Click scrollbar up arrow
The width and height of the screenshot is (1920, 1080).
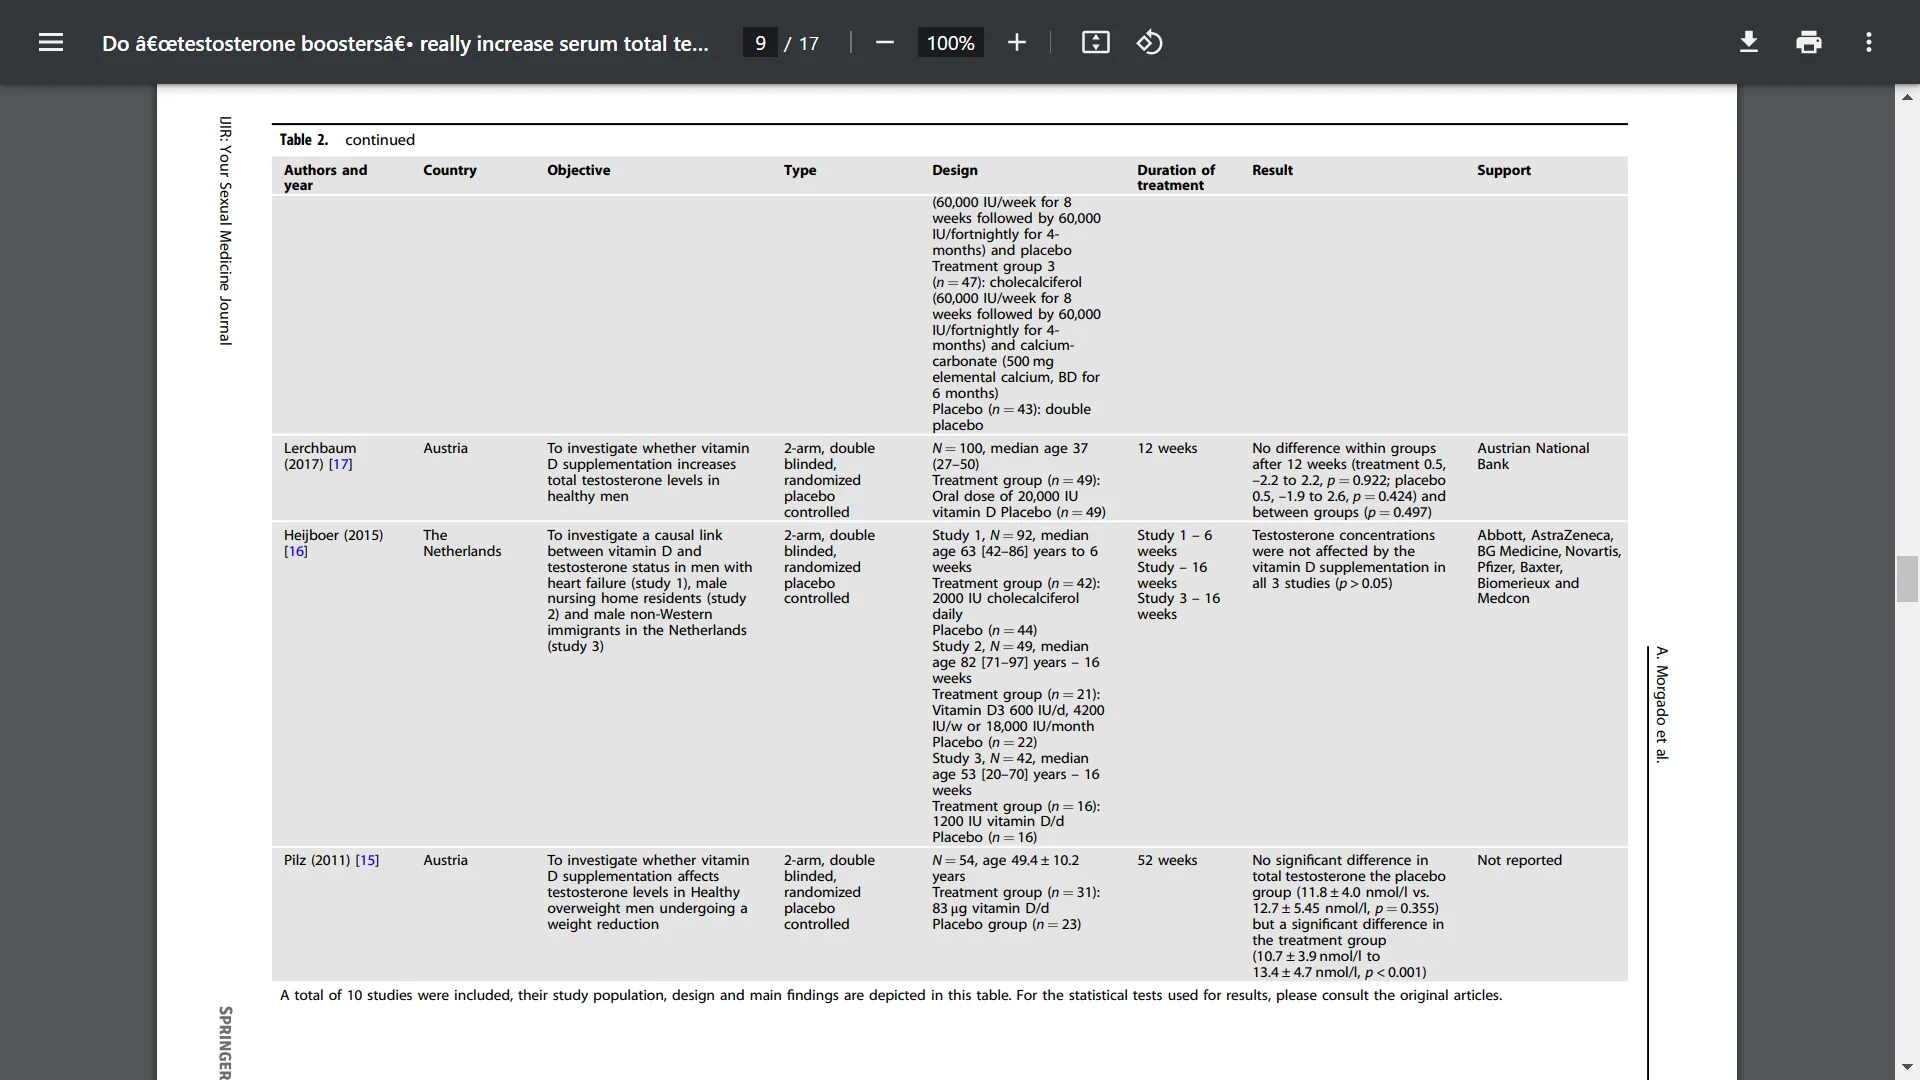pyautogui.click(x=1907, y=97)
